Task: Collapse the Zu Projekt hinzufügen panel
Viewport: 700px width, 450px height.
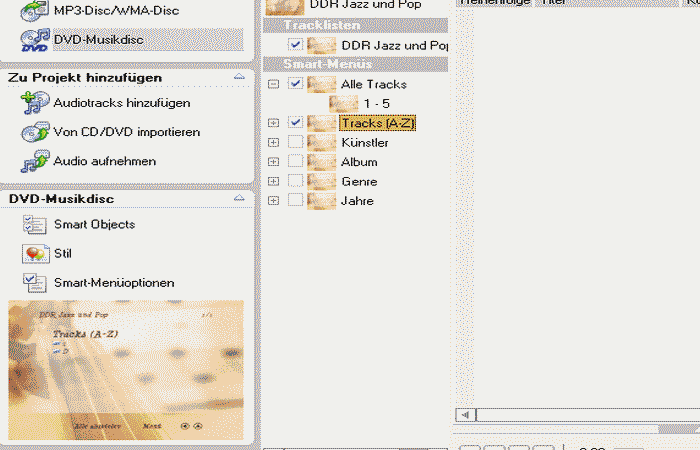Action: 238,77
